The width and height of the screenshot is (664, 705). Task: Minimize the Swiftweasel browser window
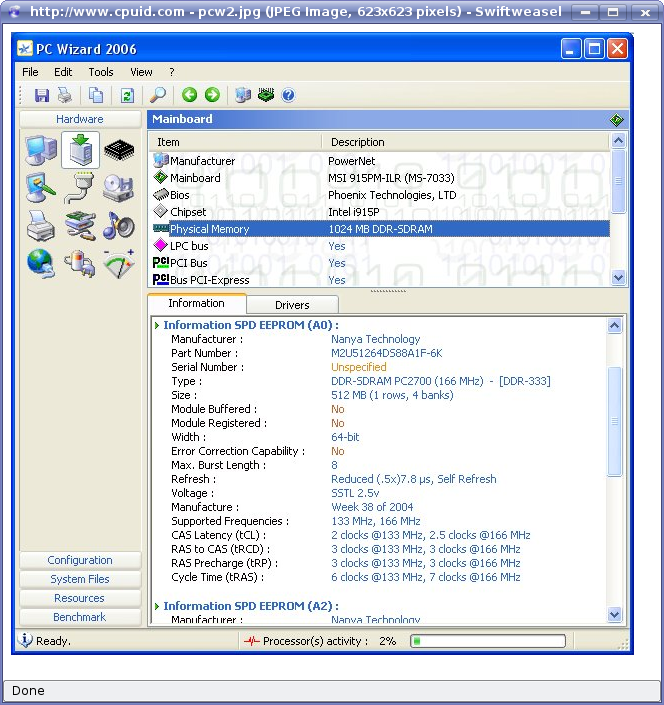coord(585,12)
